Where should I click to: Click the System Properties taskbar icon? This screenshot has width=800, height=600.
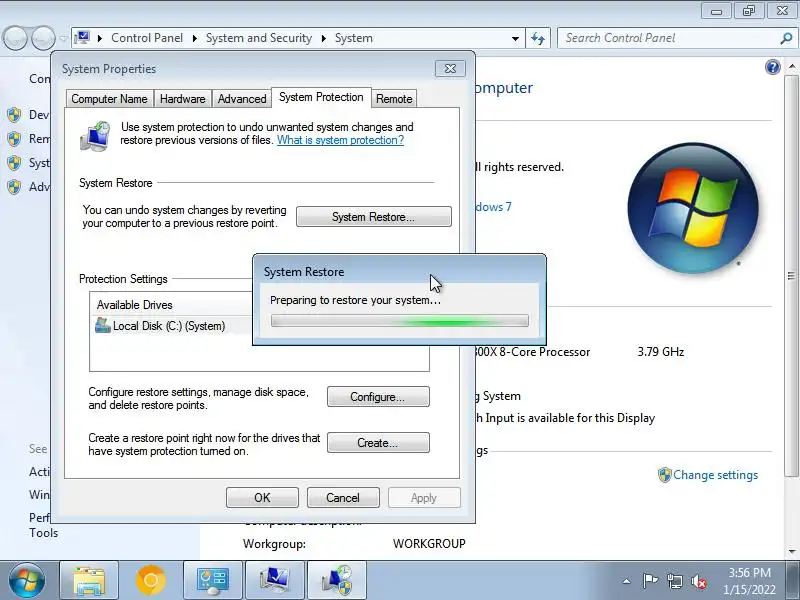[275, 580]
